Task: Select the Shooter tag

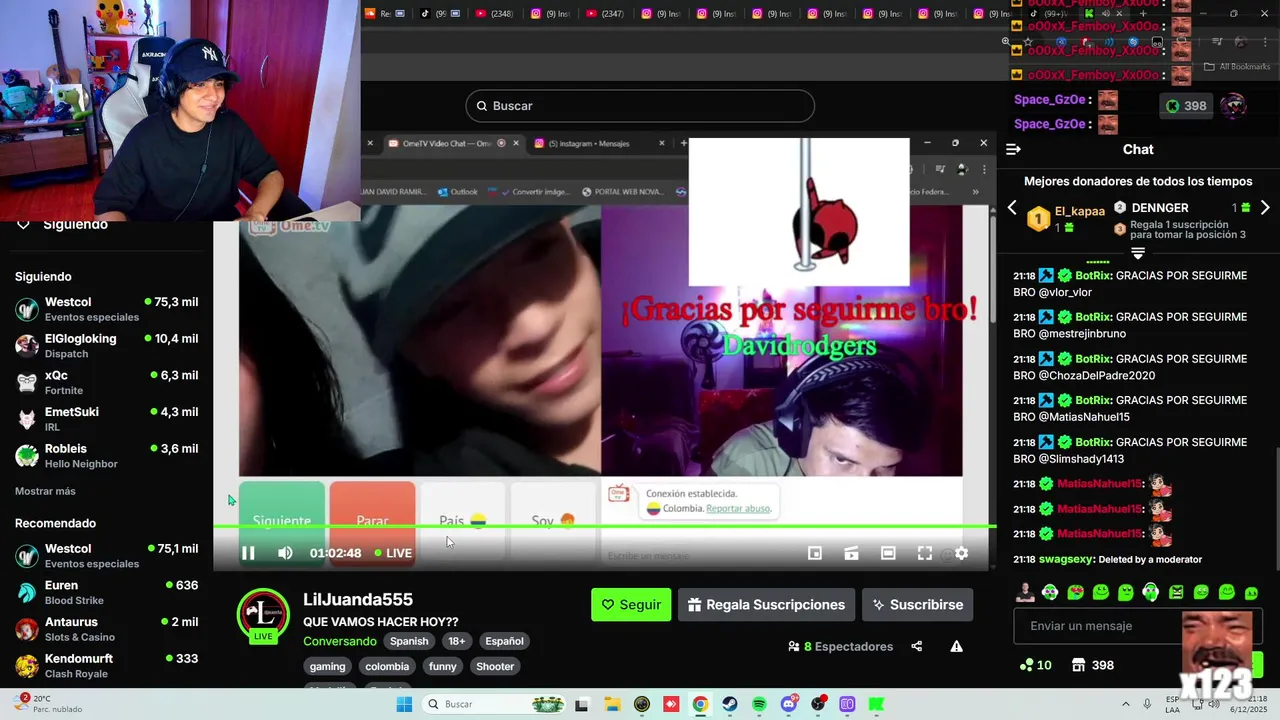Action: (495, 666)
